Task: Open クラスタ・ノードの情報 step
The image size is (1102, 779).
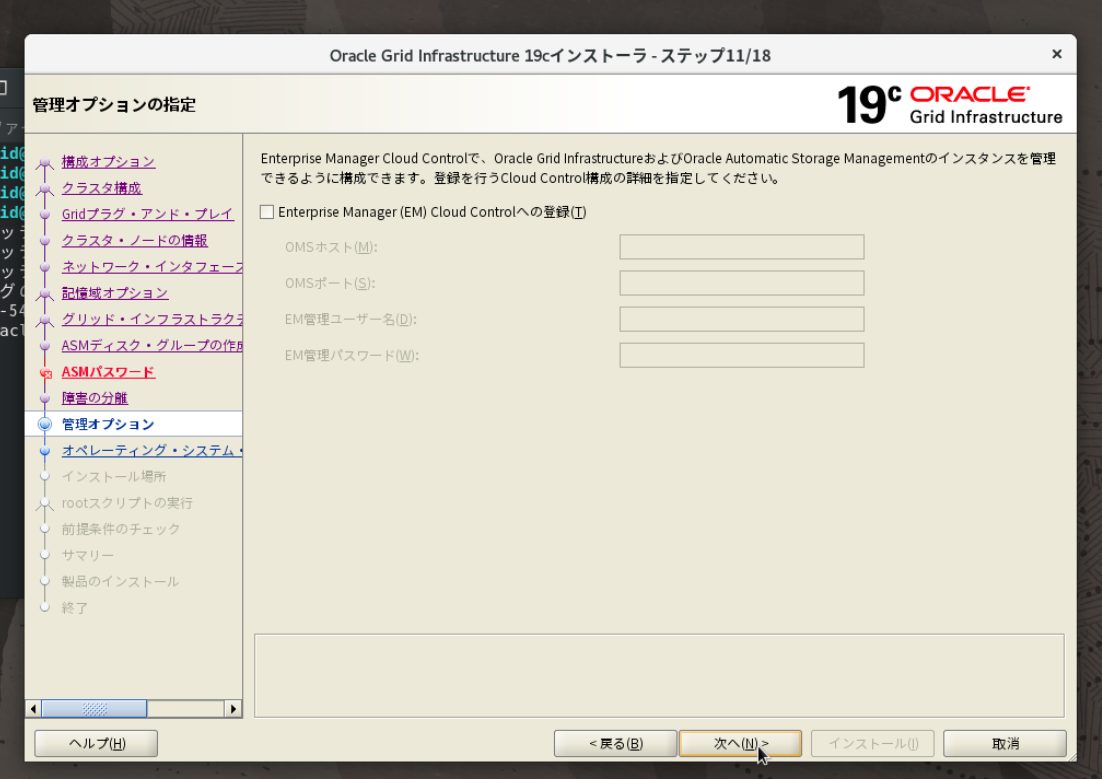Action: [134, 240]
